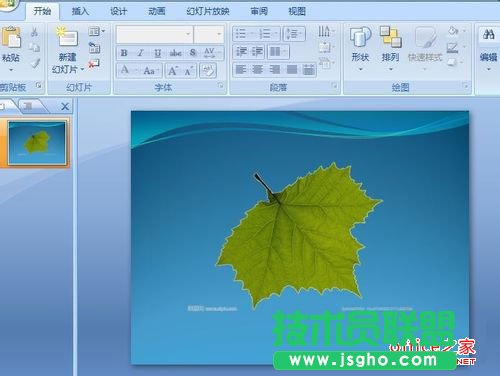Open the 开始 ribbon tab
Viewport: 500px width, 376px height.
coord(43,11)
